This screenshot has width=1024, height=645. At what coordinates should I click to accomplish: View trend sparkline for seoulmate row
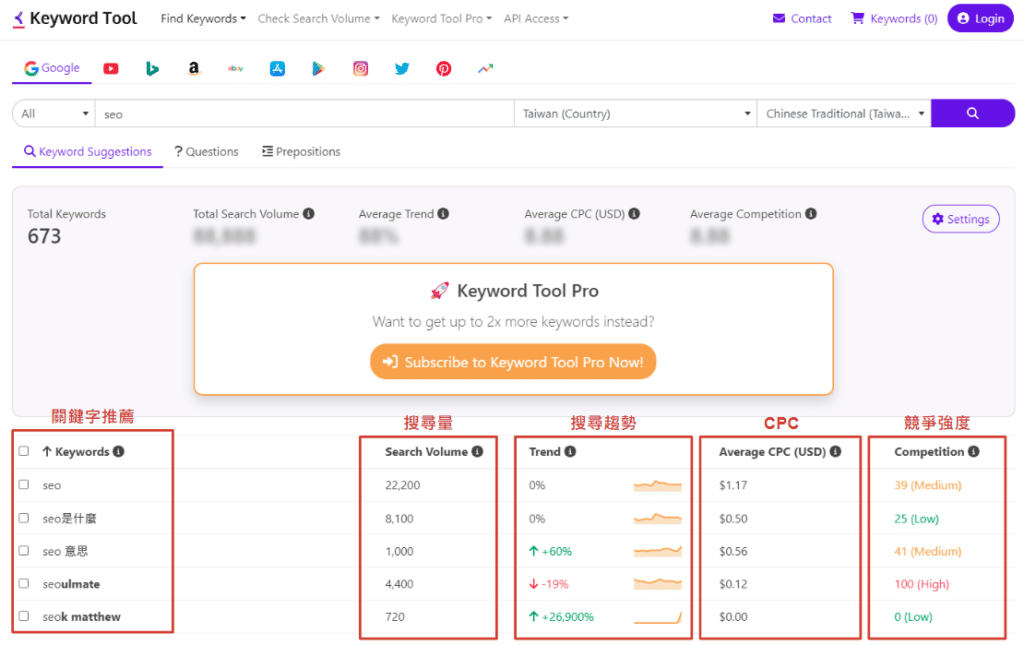pyautogui.click(x=658, y=584)
